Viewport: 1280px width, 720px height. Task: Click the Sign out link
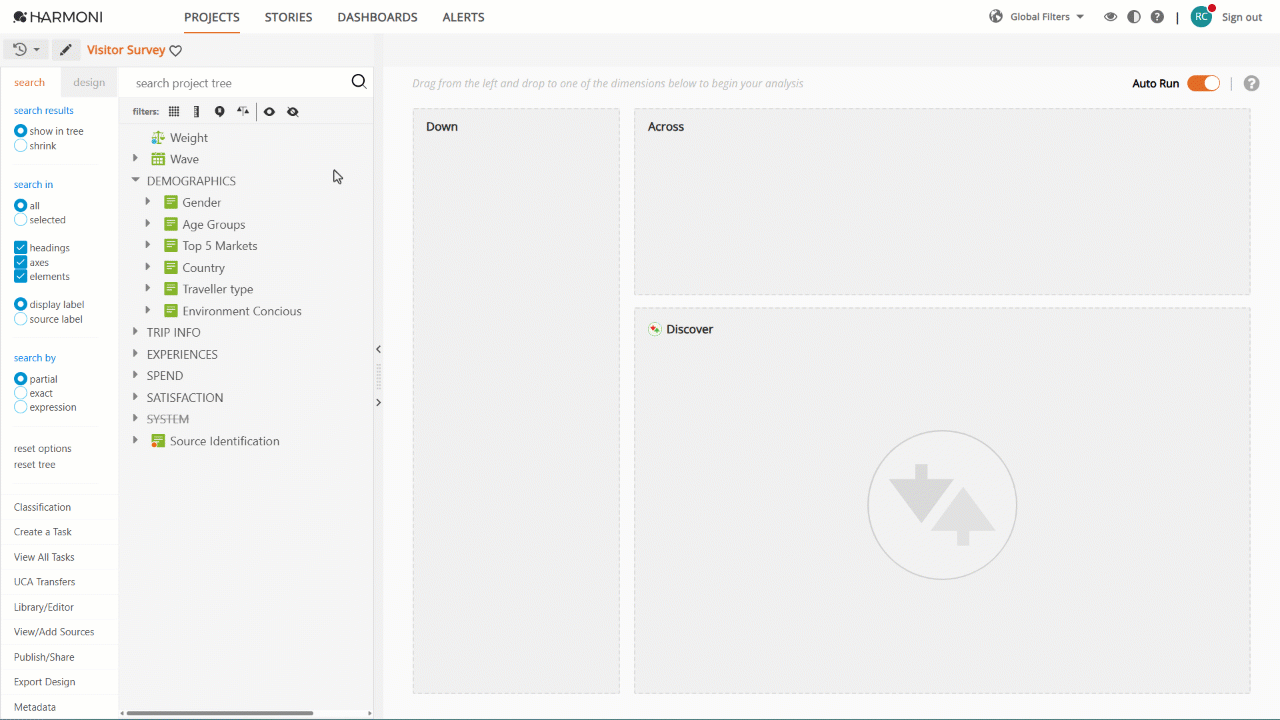tap(1242, 17)
